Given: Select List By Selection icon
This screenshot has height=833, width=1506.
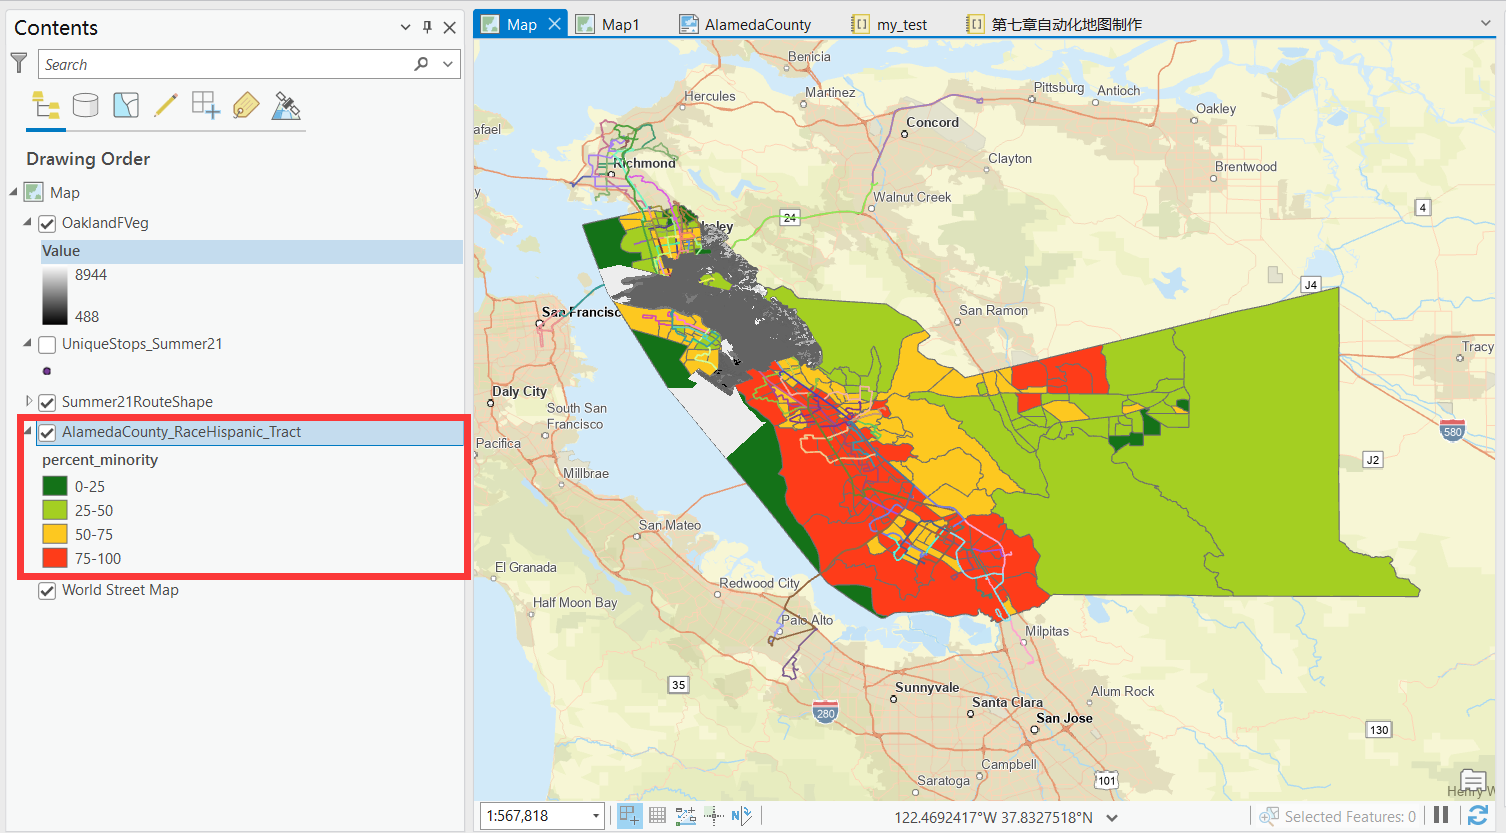Looking at the screenshot, I should (x=126, y=105).
